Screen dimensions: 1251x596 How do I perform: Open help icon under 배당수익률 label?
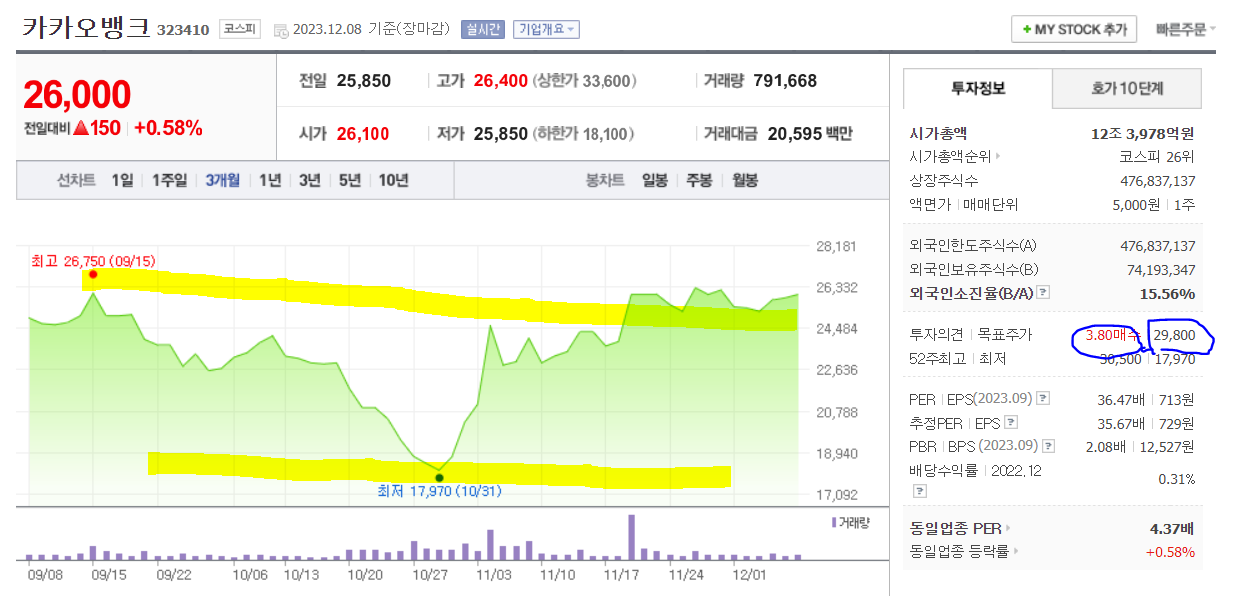pyautogui.click(x=918, y=492)
